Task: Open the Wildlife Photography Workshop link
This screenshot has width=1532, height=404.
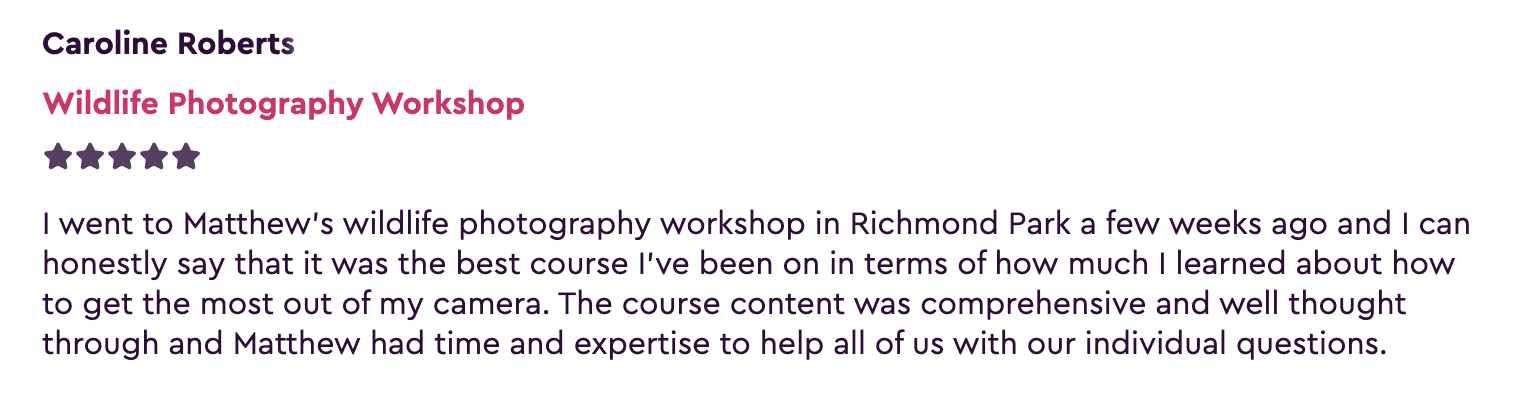Action: point(284,104)
